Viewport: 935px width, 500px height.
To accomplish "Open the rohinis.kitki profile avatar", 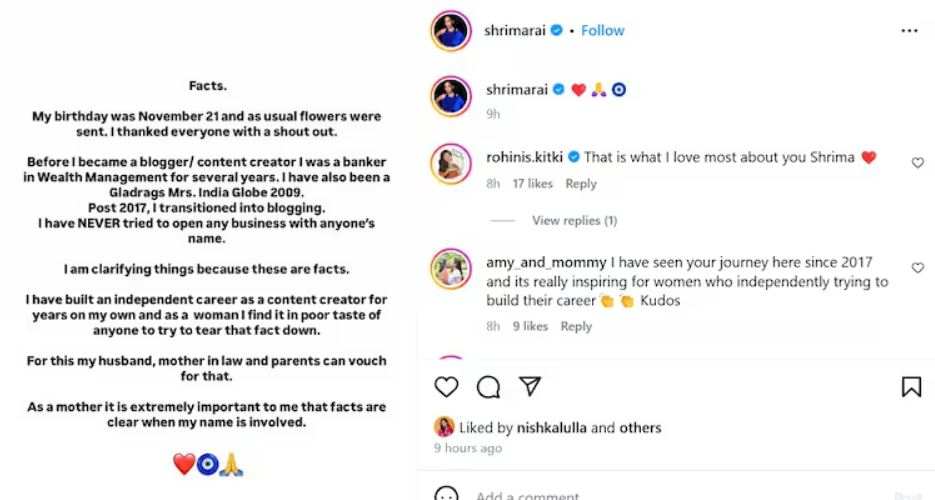I will [451, 164].
